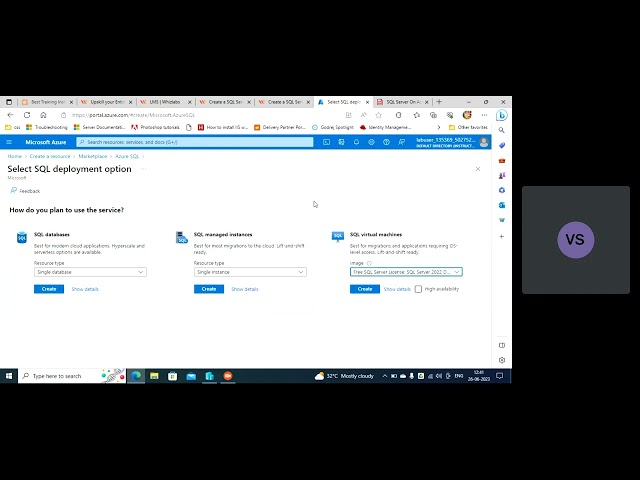Add this page to favorites star
The height and width of the screenshot is (480, 640).
(x=378, y=115)
